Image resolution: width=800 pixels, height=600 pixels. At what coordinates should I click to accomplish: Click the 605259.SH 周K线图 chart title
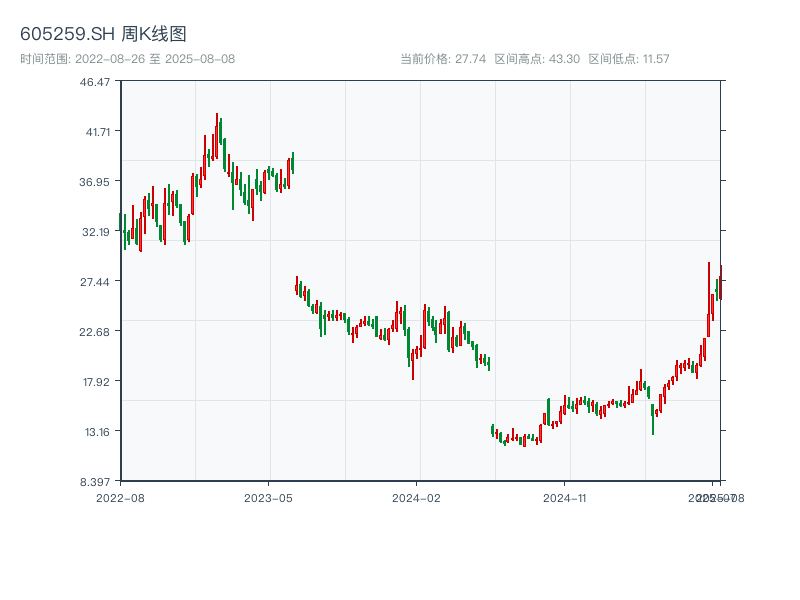tap(103, 35)
